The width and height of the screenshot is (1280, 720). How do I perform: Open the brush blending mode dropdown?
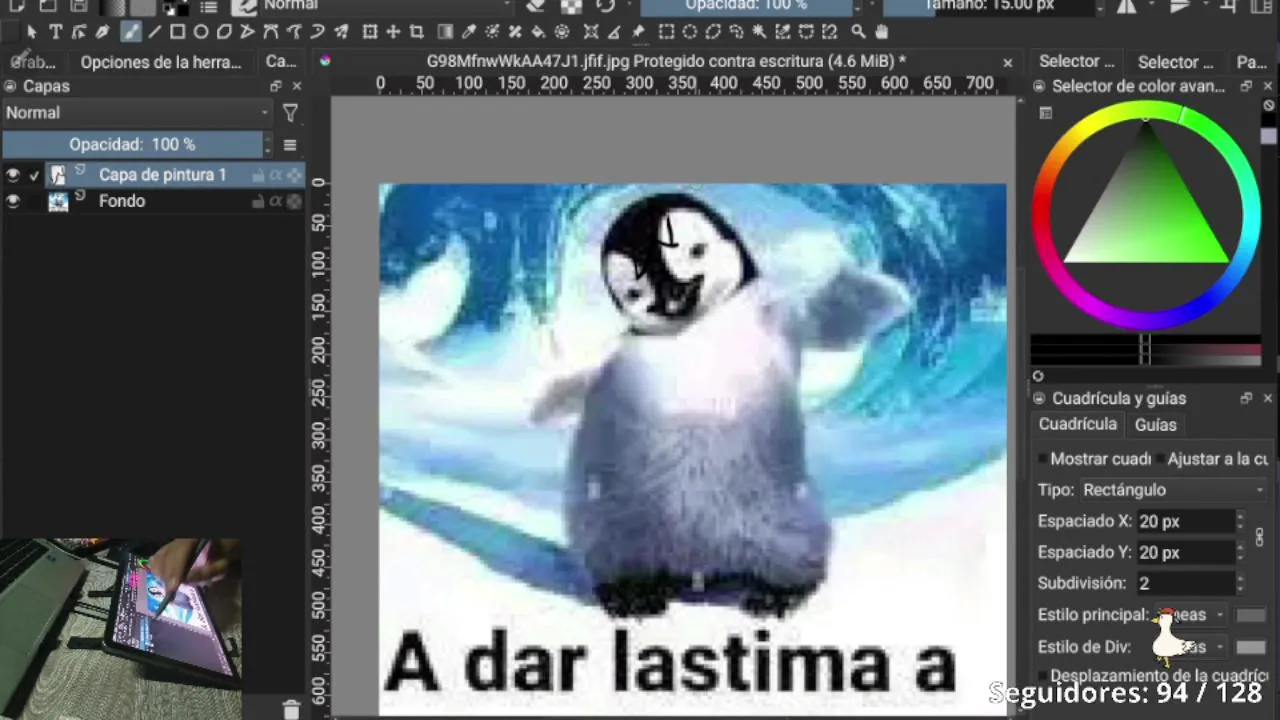tap(387, 5)
